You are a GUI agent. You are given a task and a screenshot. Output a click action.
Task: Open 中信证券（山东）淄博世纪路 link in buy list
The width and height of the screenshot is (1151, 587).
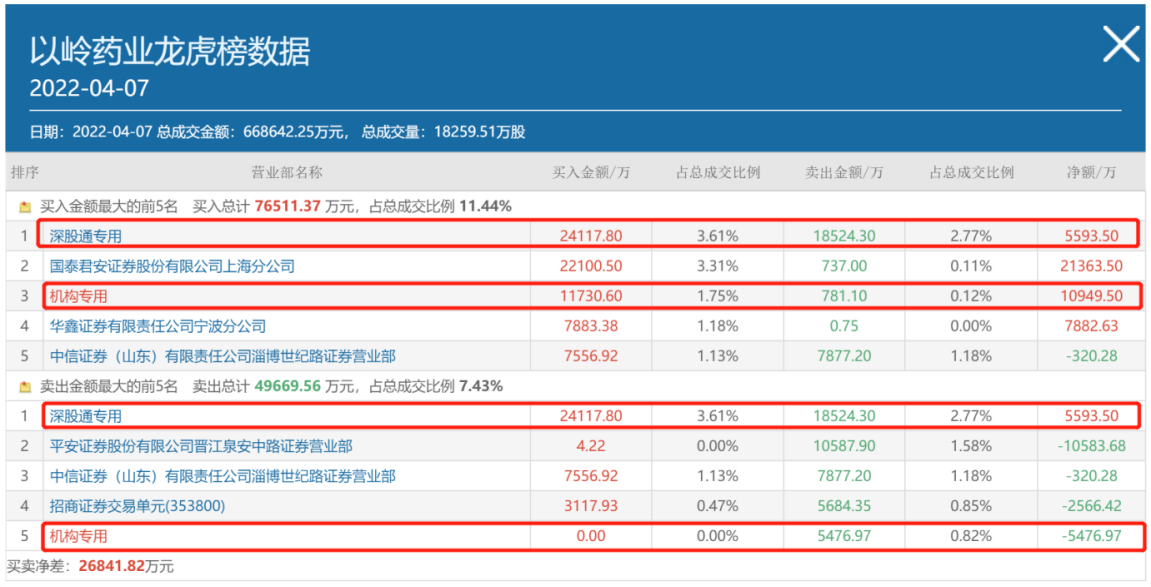click(x=222, y=357)
